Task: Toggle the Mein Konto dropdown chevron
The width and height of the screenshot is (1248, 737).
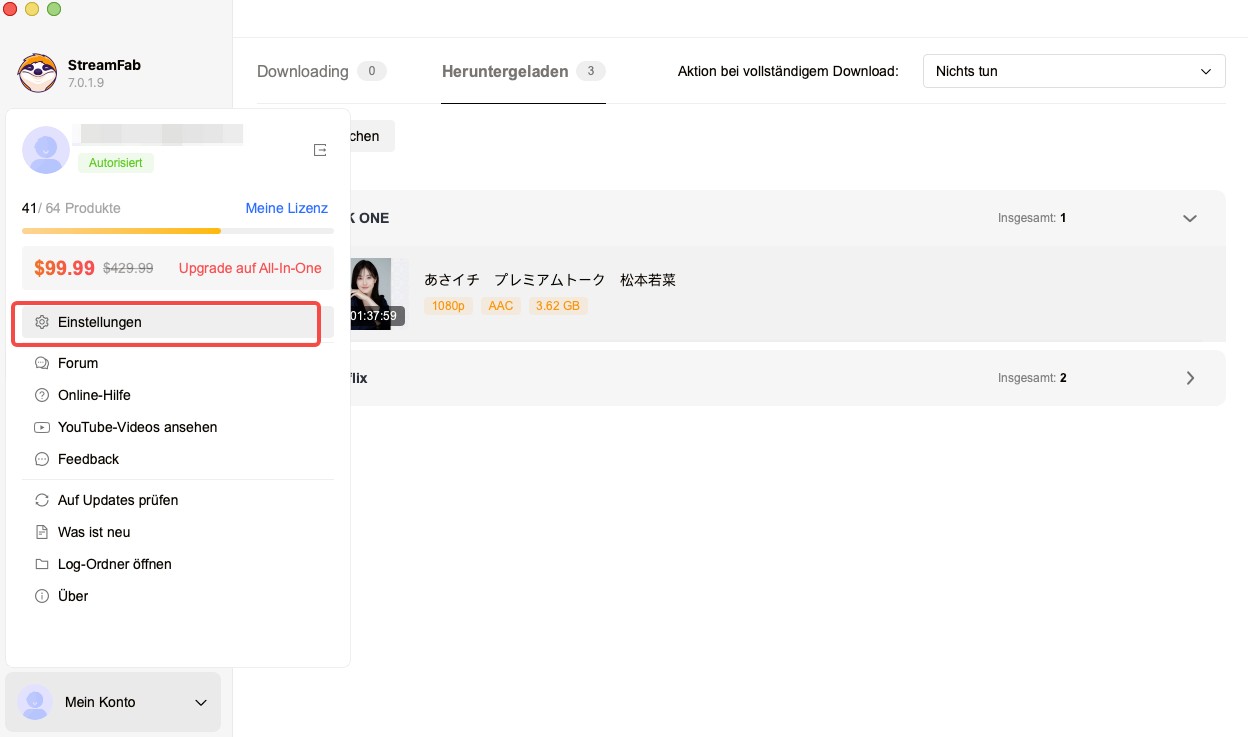Action: point(201,703)
